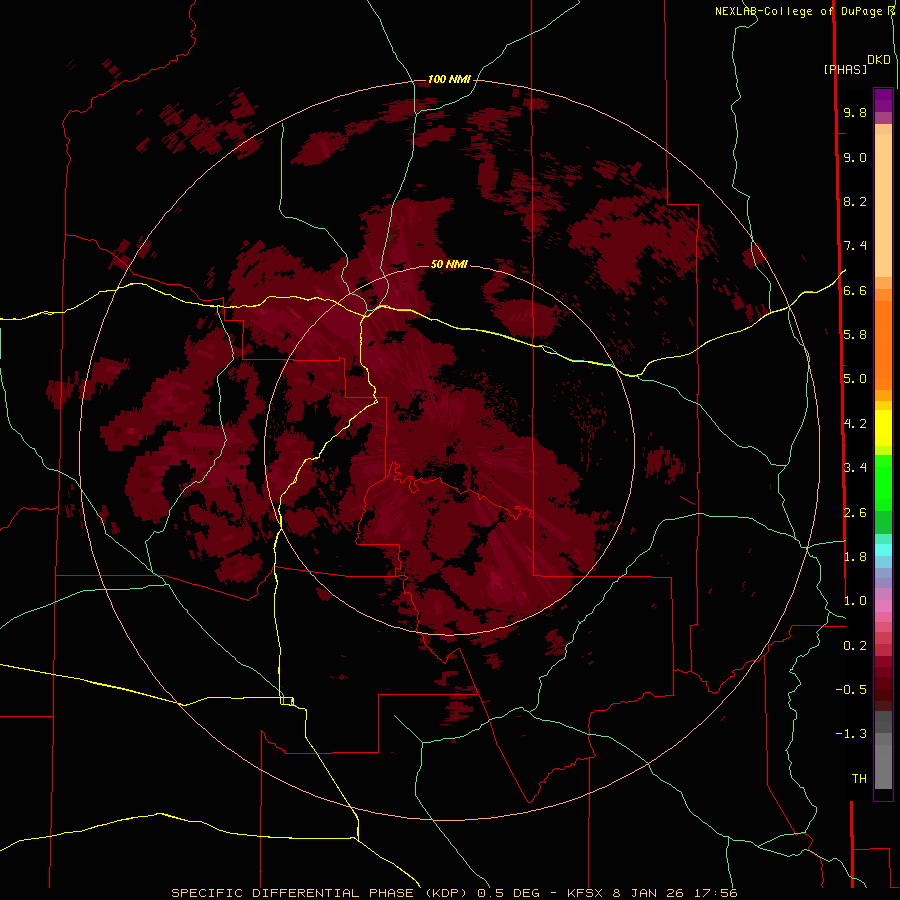Click the DKD label above color bar
Screen dimensions: 900x900
pyautogui.click(x=879, y=60)
